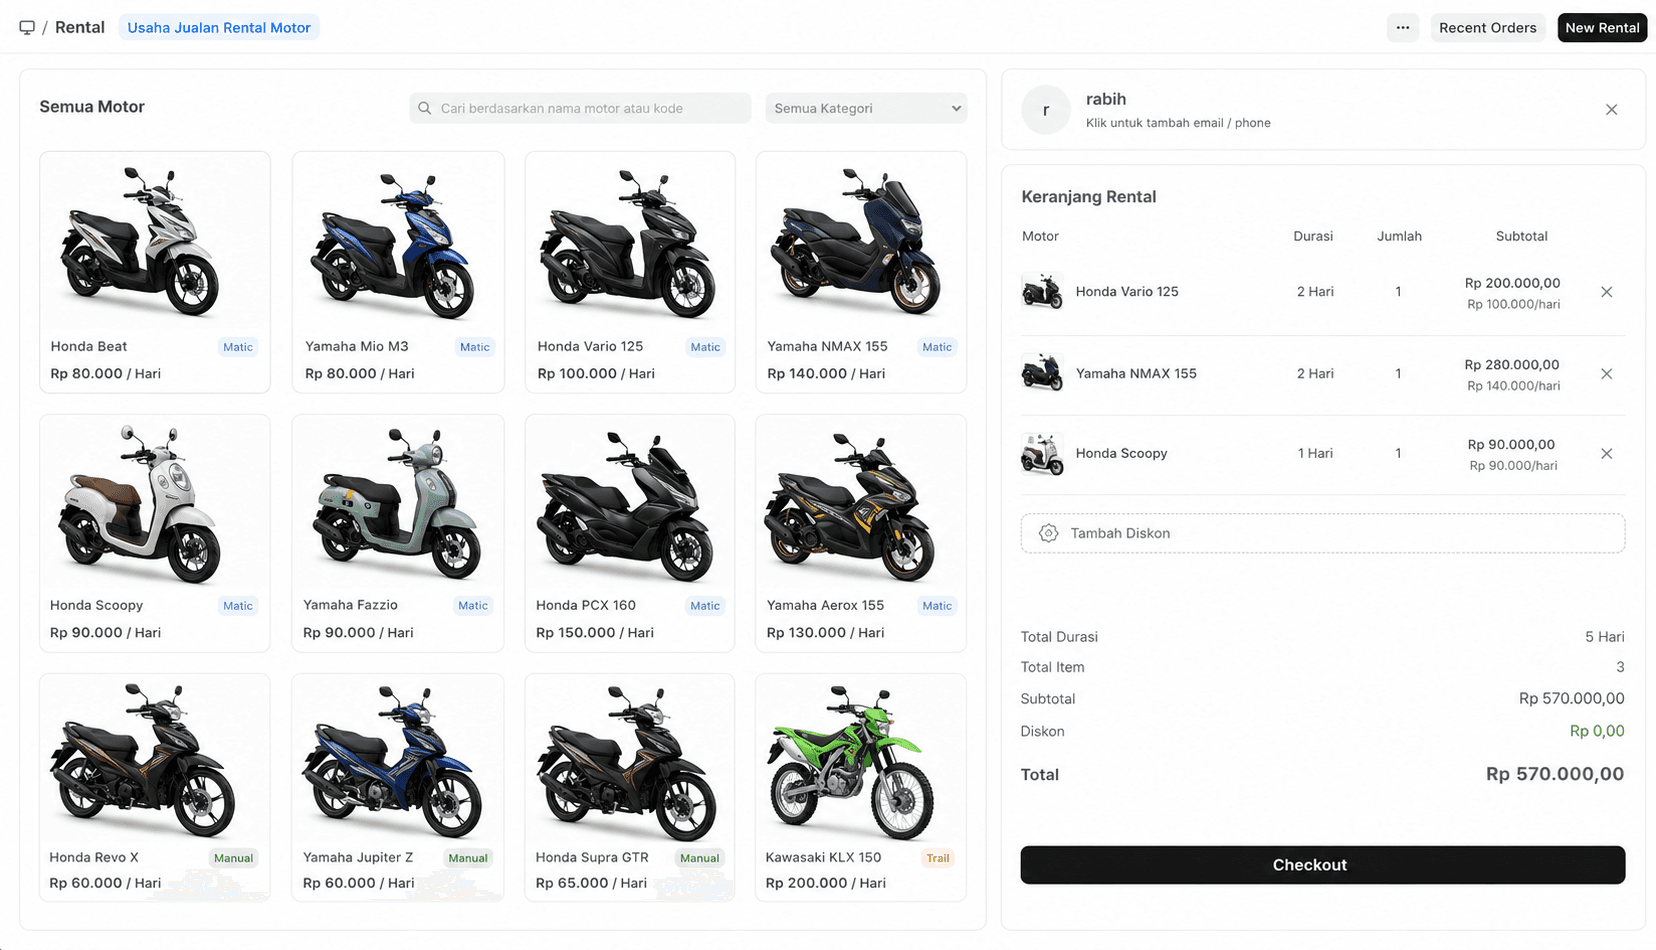Click the Keranjang Rental heading
Screen dimensions: 1656x950
(1088, 197)
